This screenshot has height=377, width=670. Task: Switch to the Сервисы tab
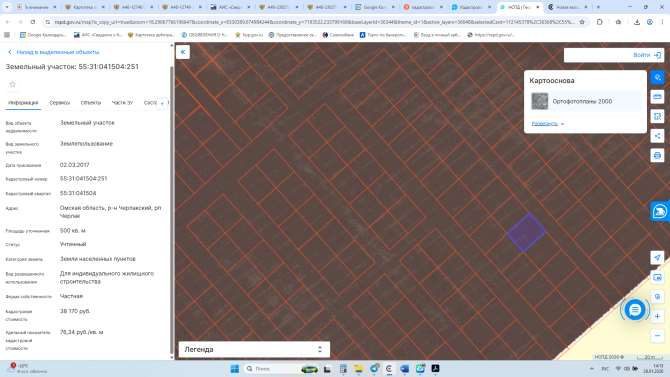(59, 103)
